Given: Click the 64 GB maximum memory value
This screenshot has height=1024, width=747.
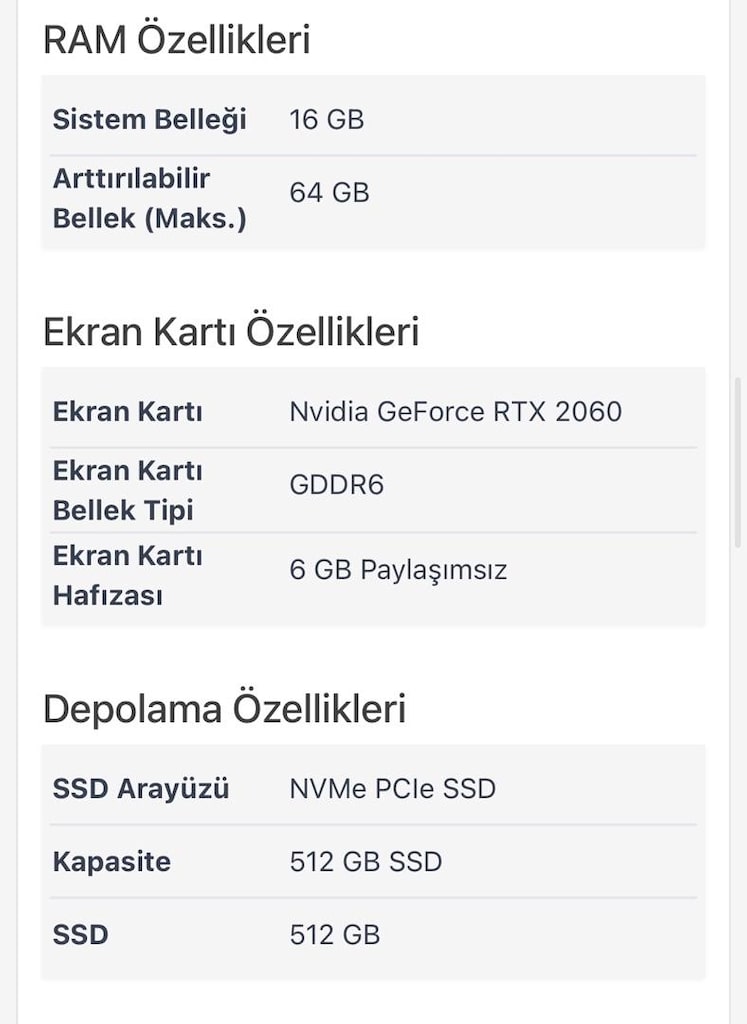Looking at the screenshot, I should [x=329, y=193].
